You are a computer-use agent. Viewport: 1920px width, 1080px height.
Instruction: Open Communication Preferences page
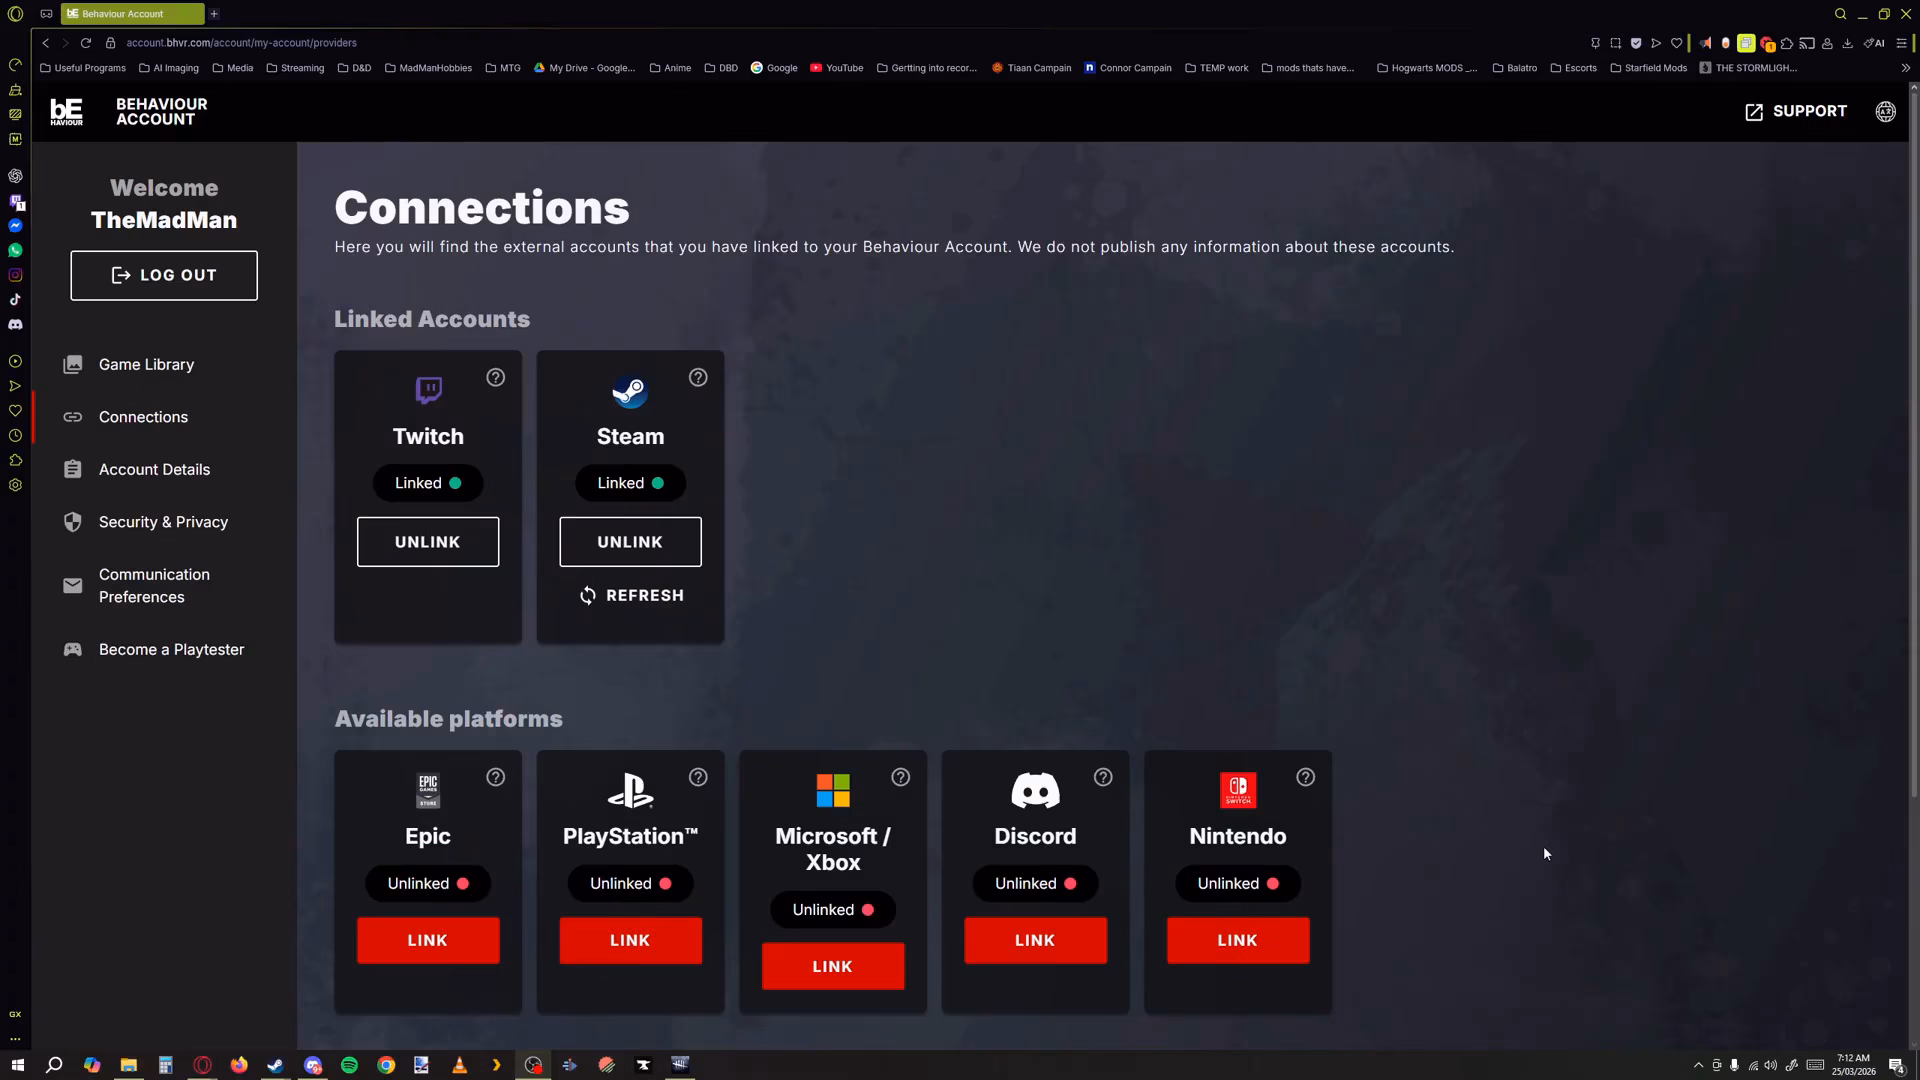(154, 586)
